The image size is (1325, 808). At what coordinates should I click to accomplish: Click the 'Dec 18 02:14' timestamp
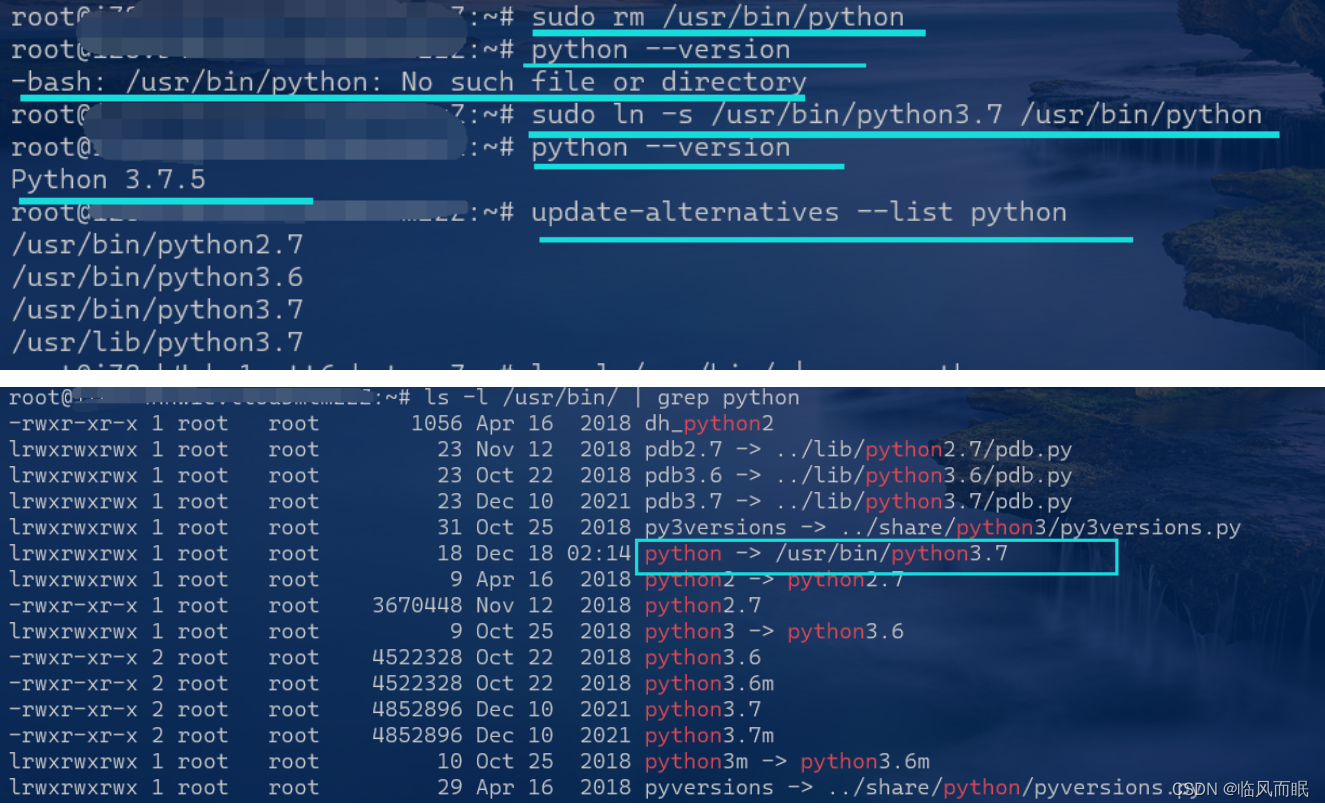(553, 554)
